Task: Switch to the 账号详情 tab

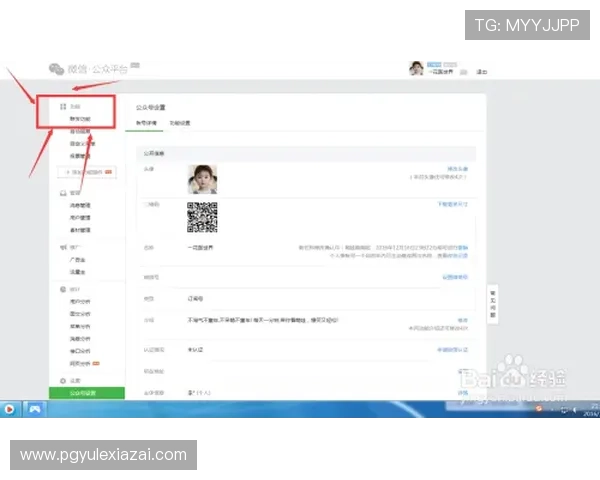Action: pyautogui.click(x=146, y=123)
